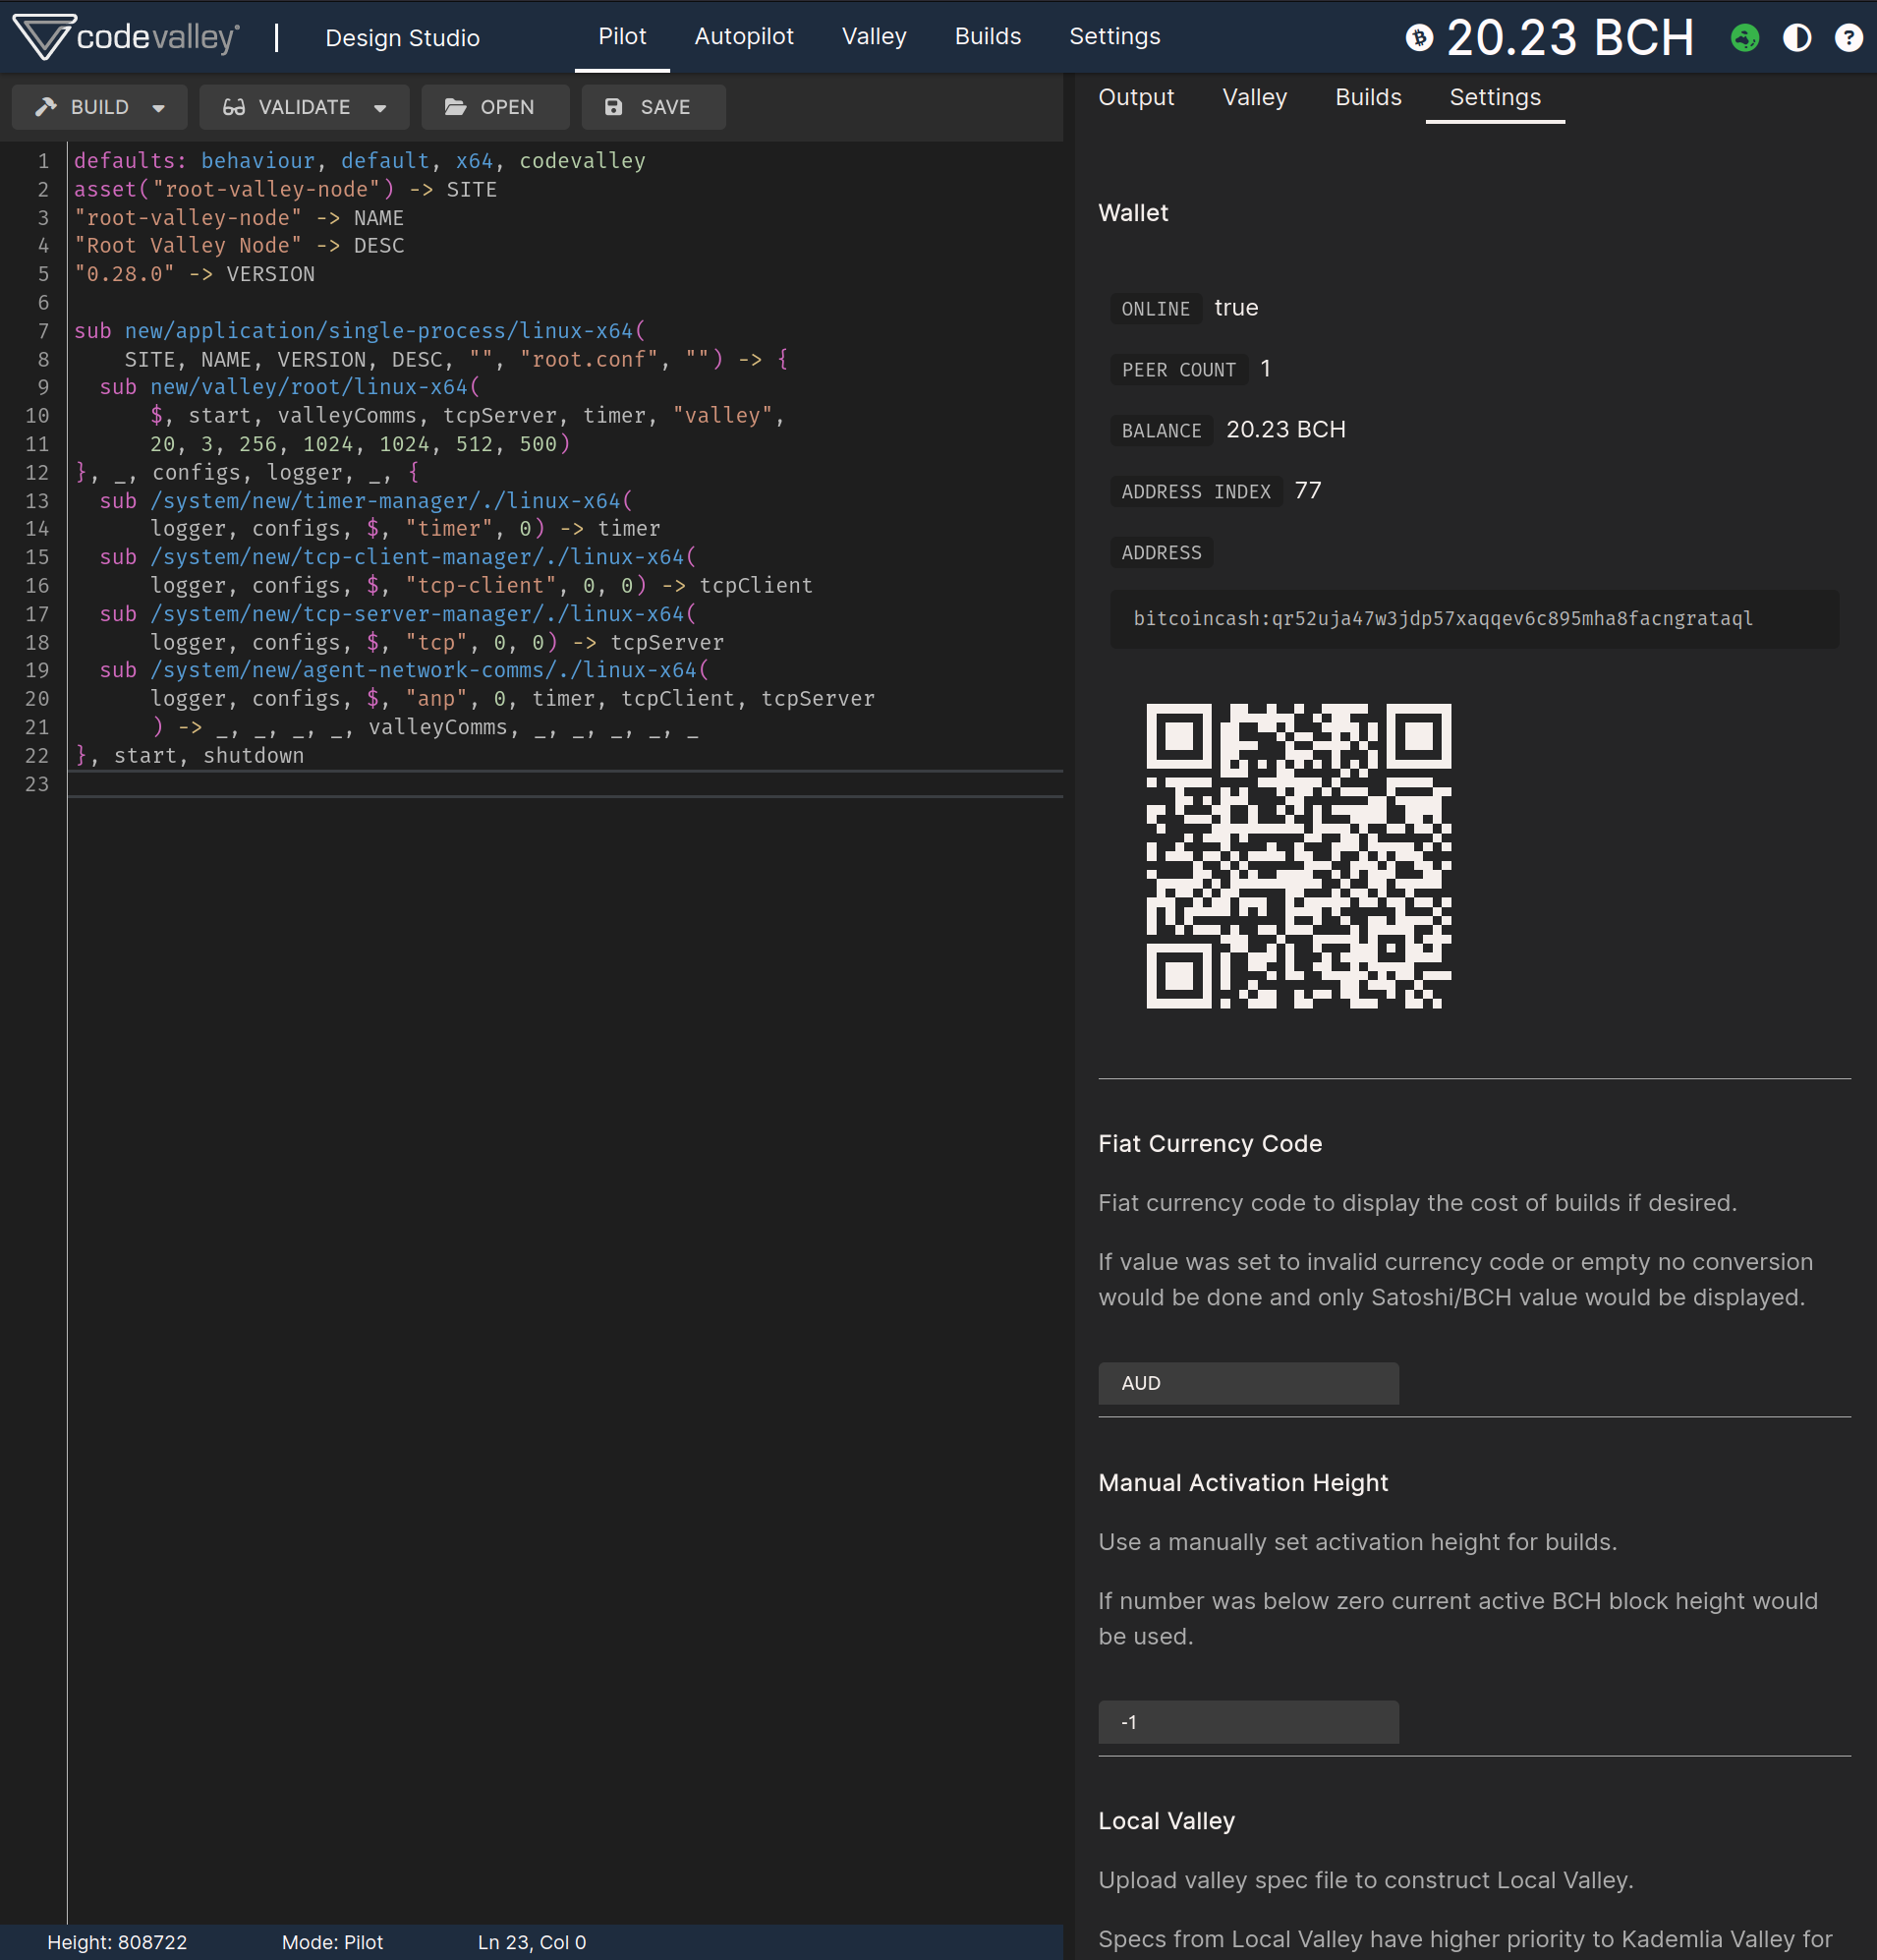Select the Valley panel tab
This screenshot has width=1877, height=1960.
[x=1255, y=97]
